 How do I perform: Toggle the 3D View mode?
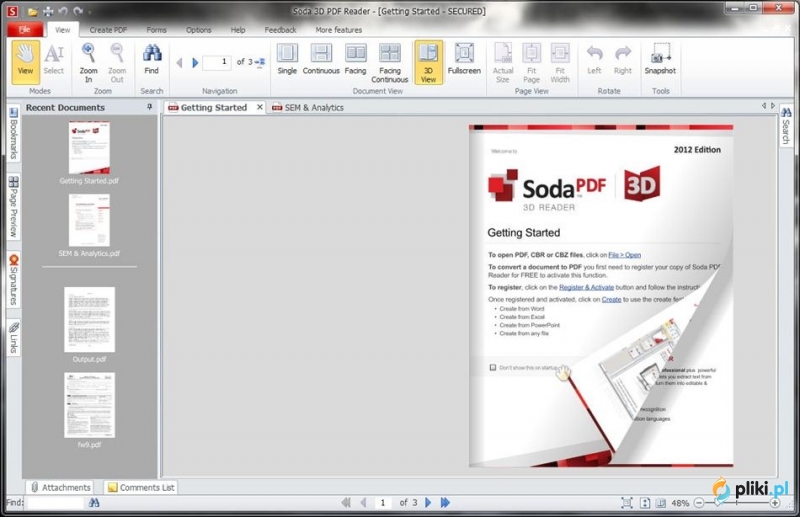[428, 62]
